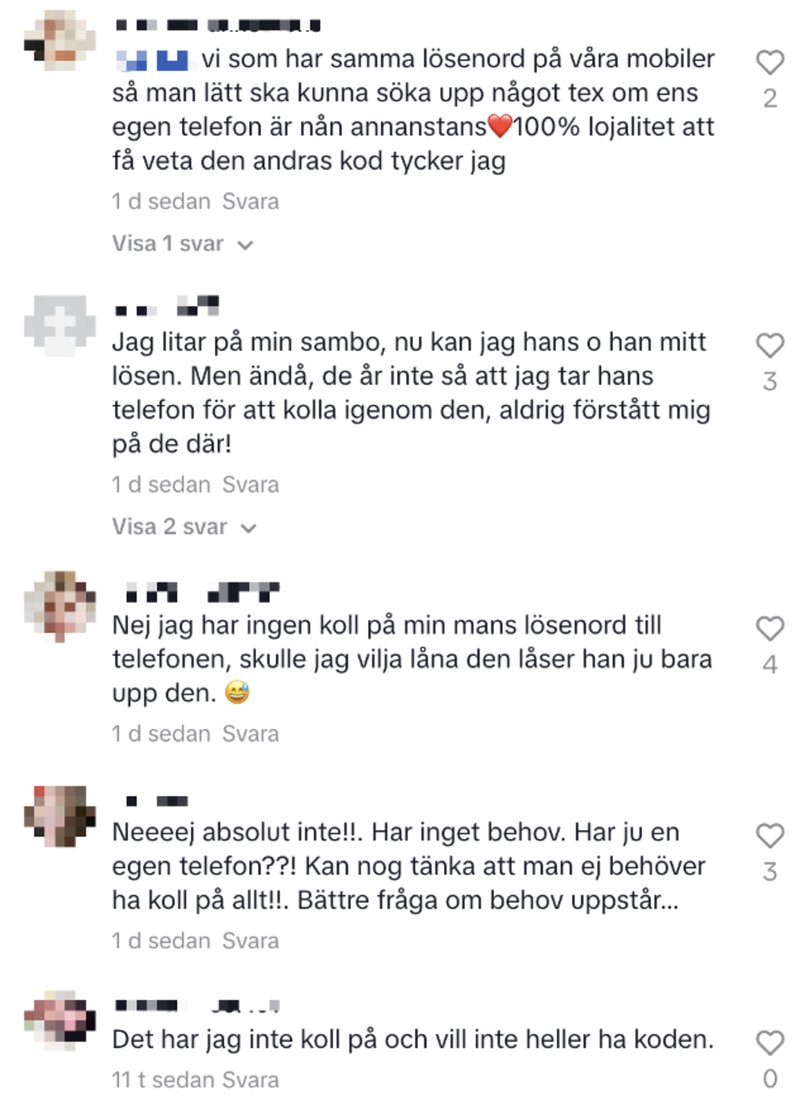The width and height of the screenshot is (800, 1100).
Task: Open the avatar beside the 'Jag litar på min sambo' comment
Action: tap(60, 326)
